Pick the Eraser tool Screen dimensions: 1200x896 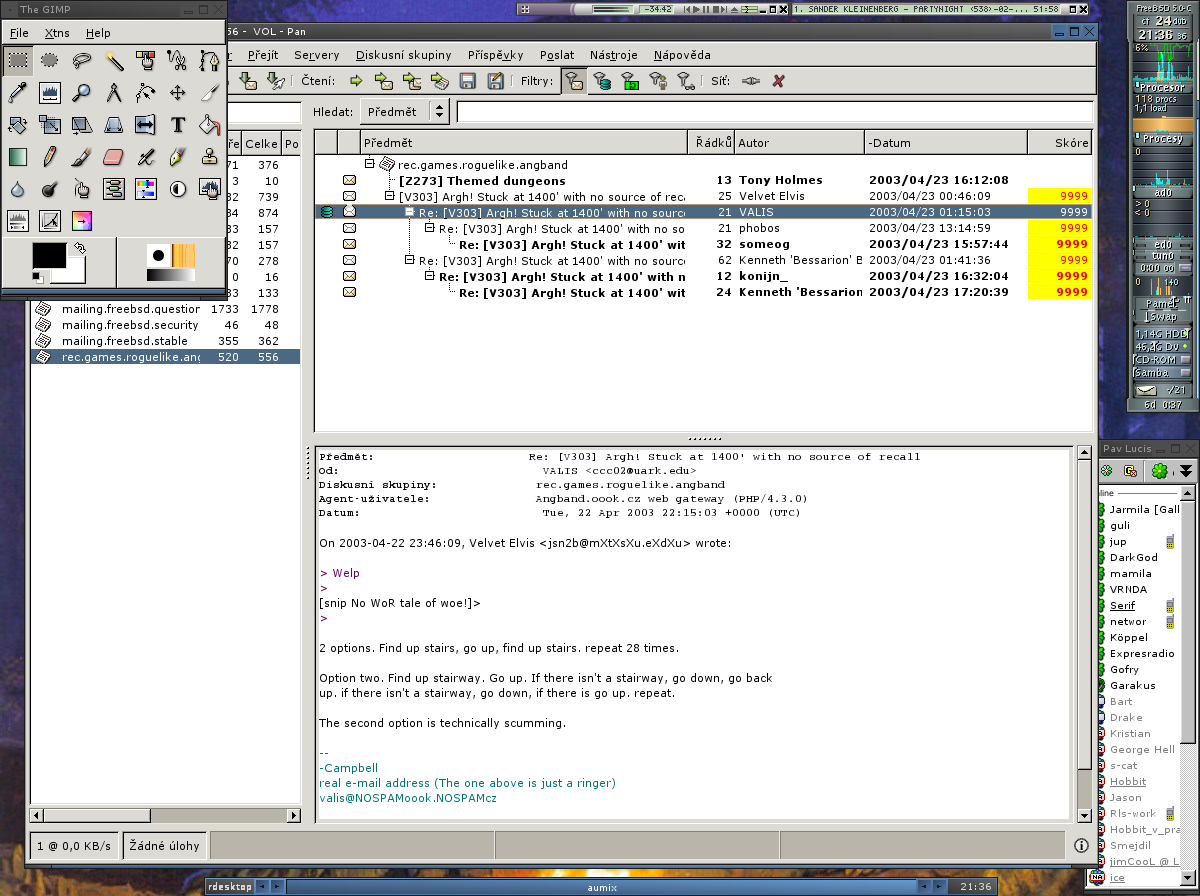(x=113, y=157)
